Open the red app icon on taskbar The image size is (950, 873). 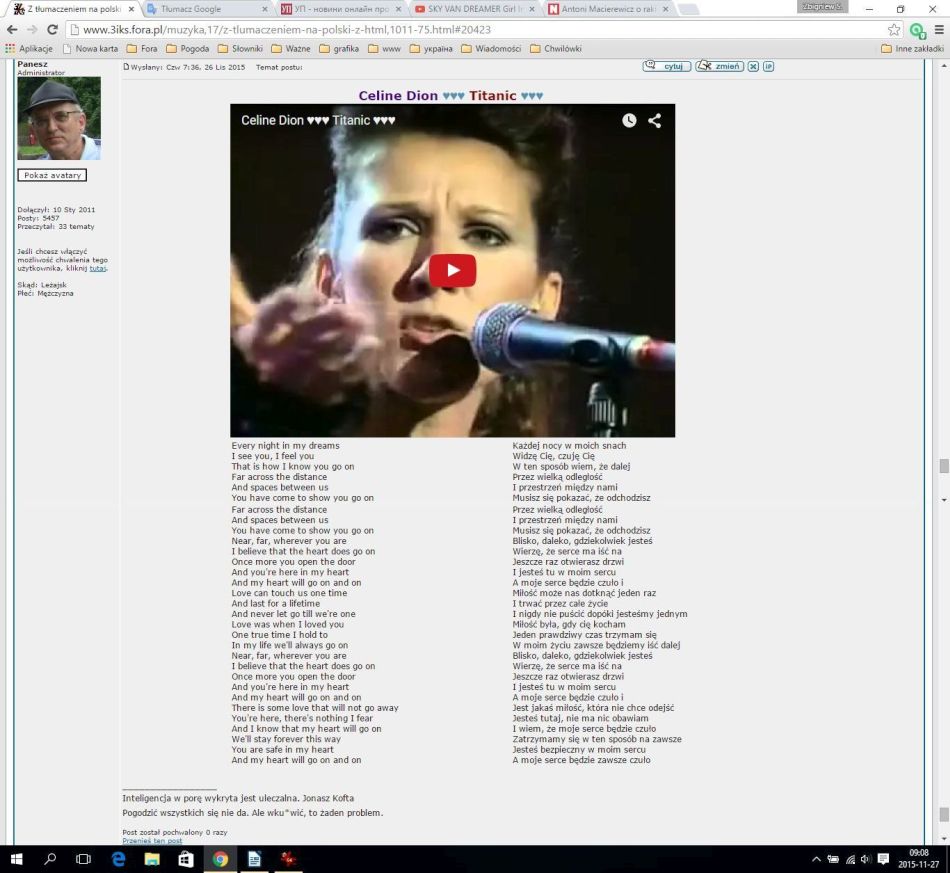tap(288, 859)
